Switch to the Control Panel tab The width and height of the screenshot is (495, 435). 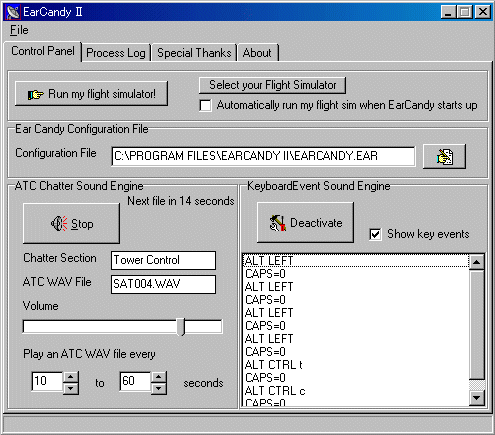[43, 51]
